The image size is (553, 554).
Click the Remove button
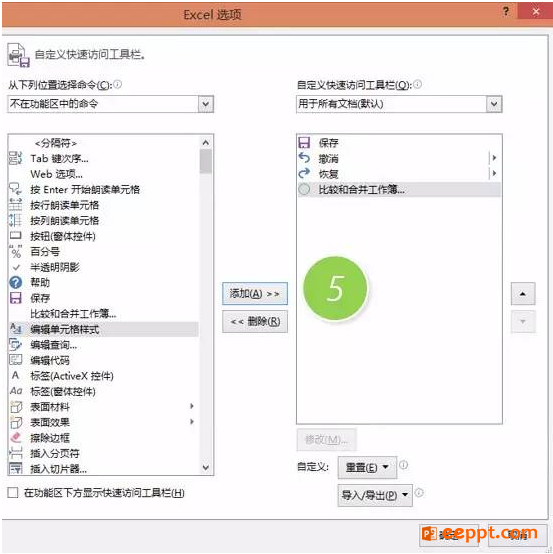click(x=255, y=322)
